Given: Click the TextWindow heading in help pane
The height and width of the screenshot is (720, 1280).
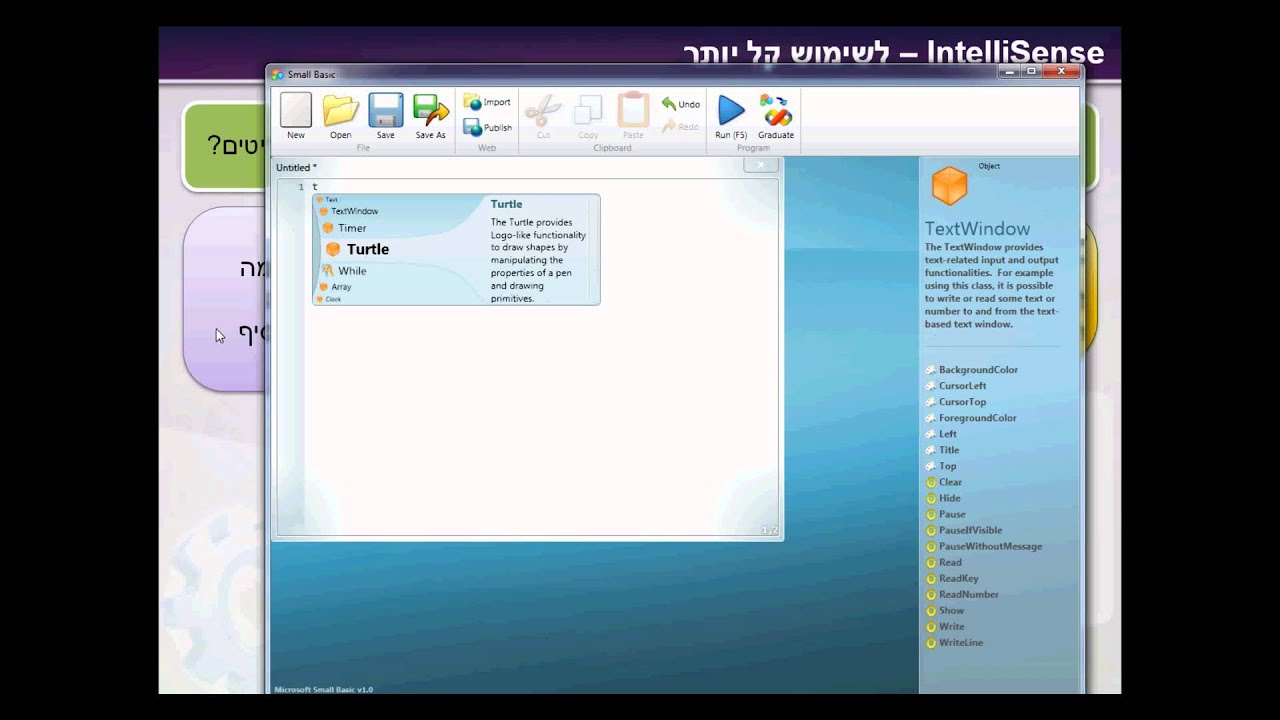Looking at the screenshot, I should pos(977,229).
